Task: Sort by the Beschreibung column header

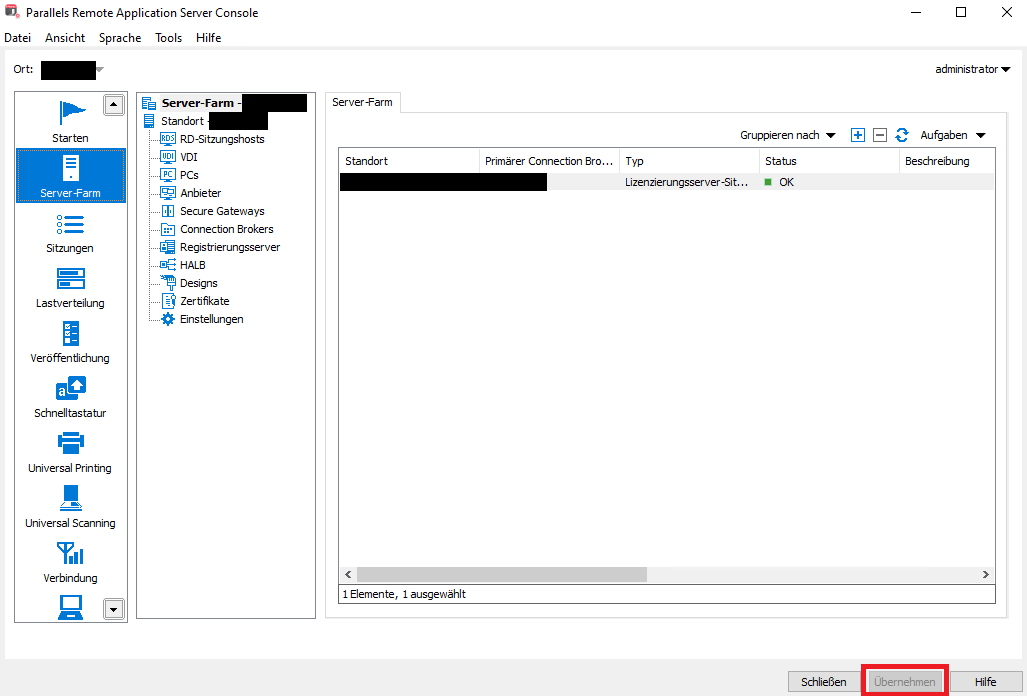Action: [x=947, y=161]
